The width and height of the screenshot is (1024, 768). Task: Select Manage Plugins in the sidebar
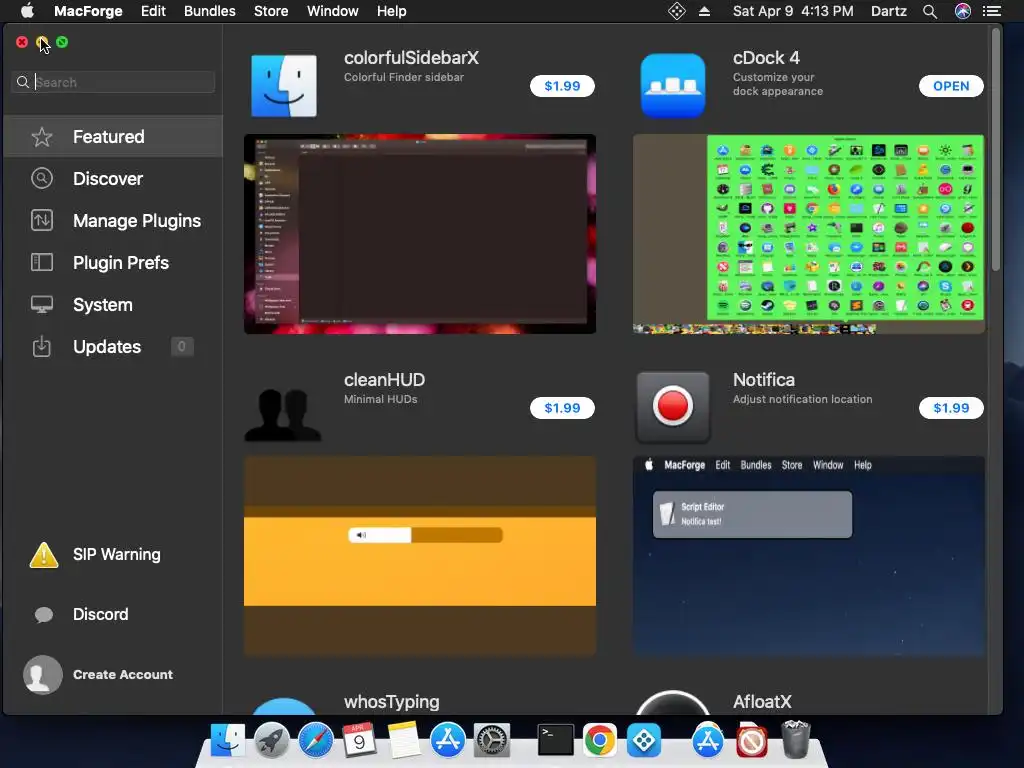tap(113, 220)
